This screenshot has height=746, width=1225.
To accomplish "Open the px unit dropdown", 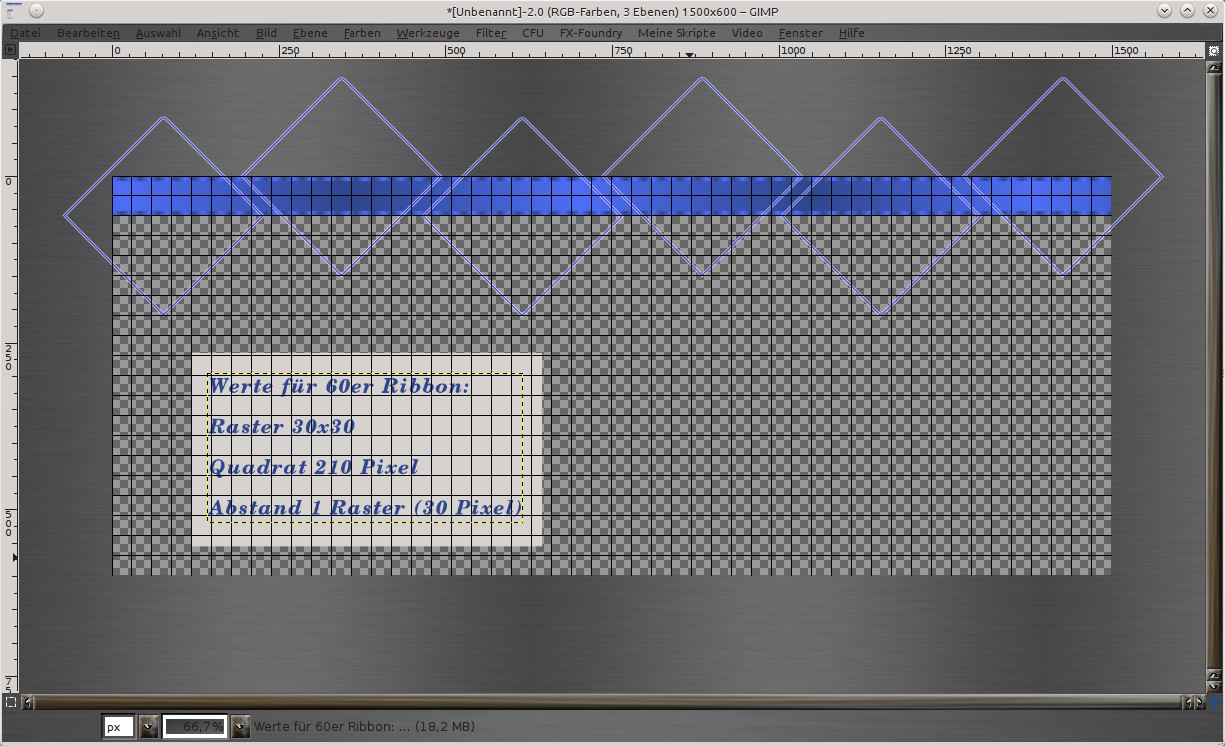I will tap(148, 727).
